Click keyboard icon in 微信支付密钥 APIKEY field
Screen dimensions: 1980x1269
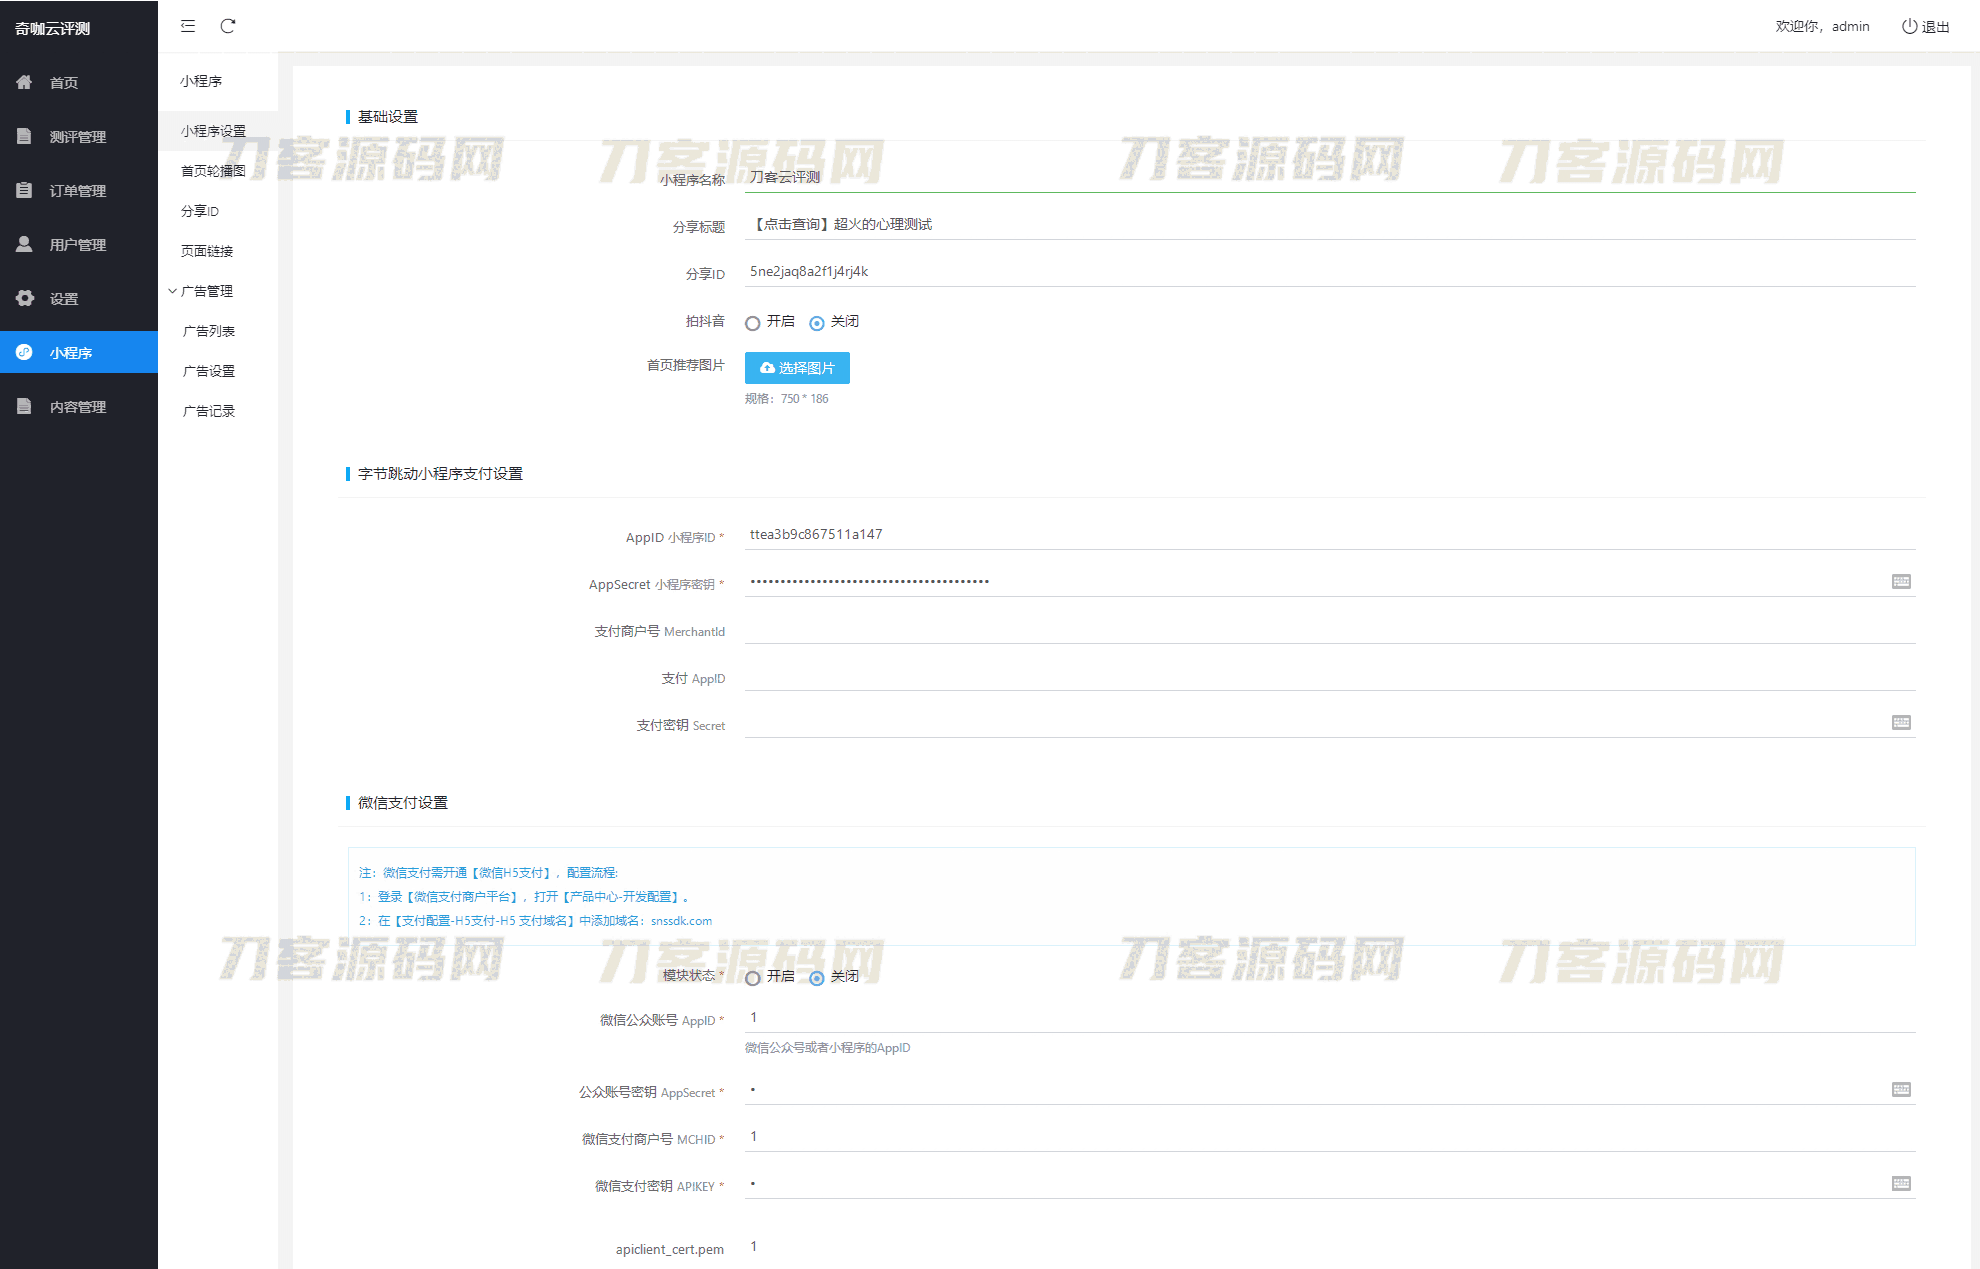click(1901, 1183)
